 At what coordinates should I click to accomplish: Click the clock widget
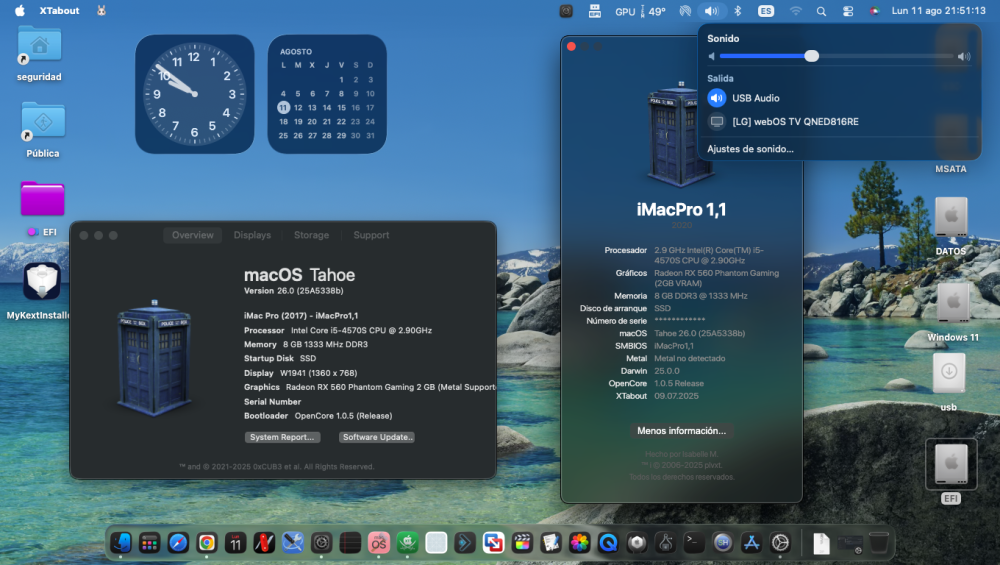point(195,94)
